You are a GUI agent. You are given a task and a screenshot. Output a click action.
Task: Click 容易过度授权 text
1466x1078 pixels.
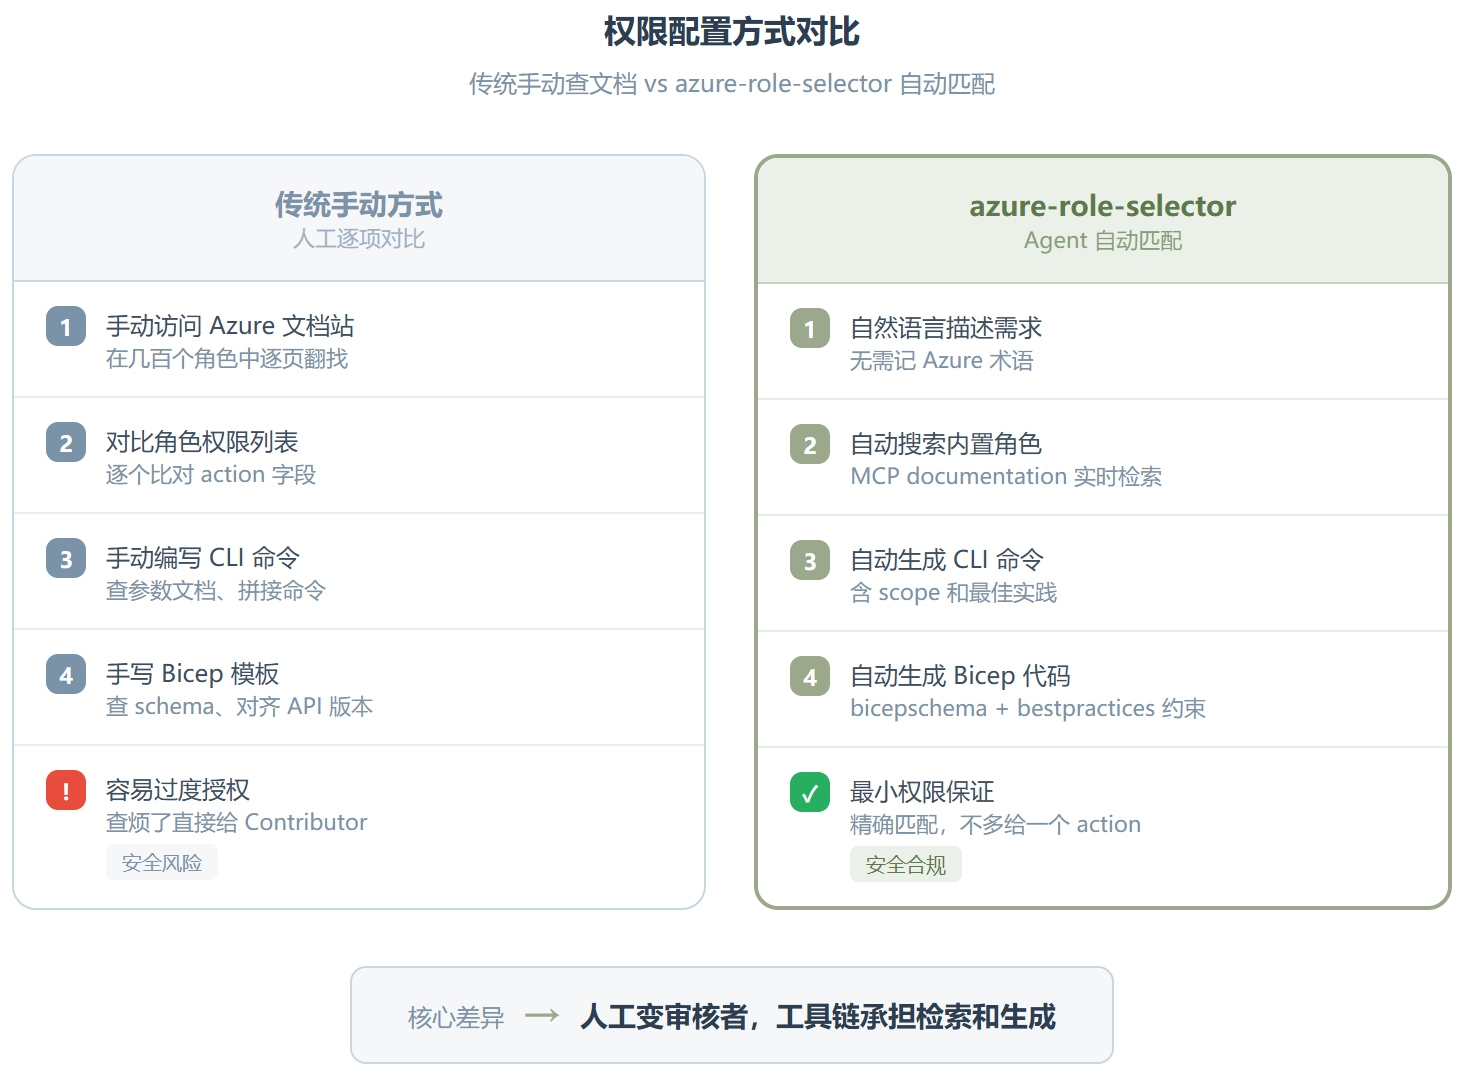click(x=178, y=790)
